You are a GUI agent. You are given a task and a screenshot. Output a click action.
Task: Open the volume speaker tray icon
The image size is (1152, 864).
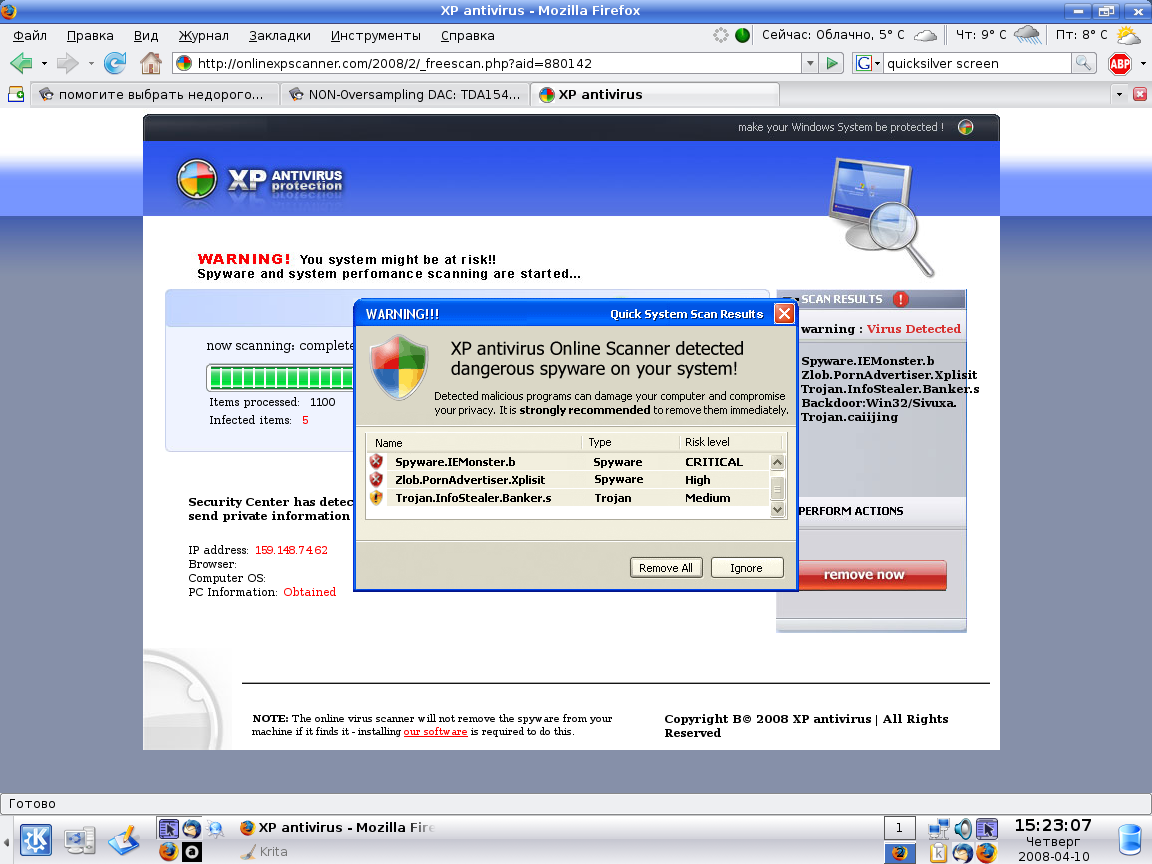pyautogui.click(x=962, y=829)
